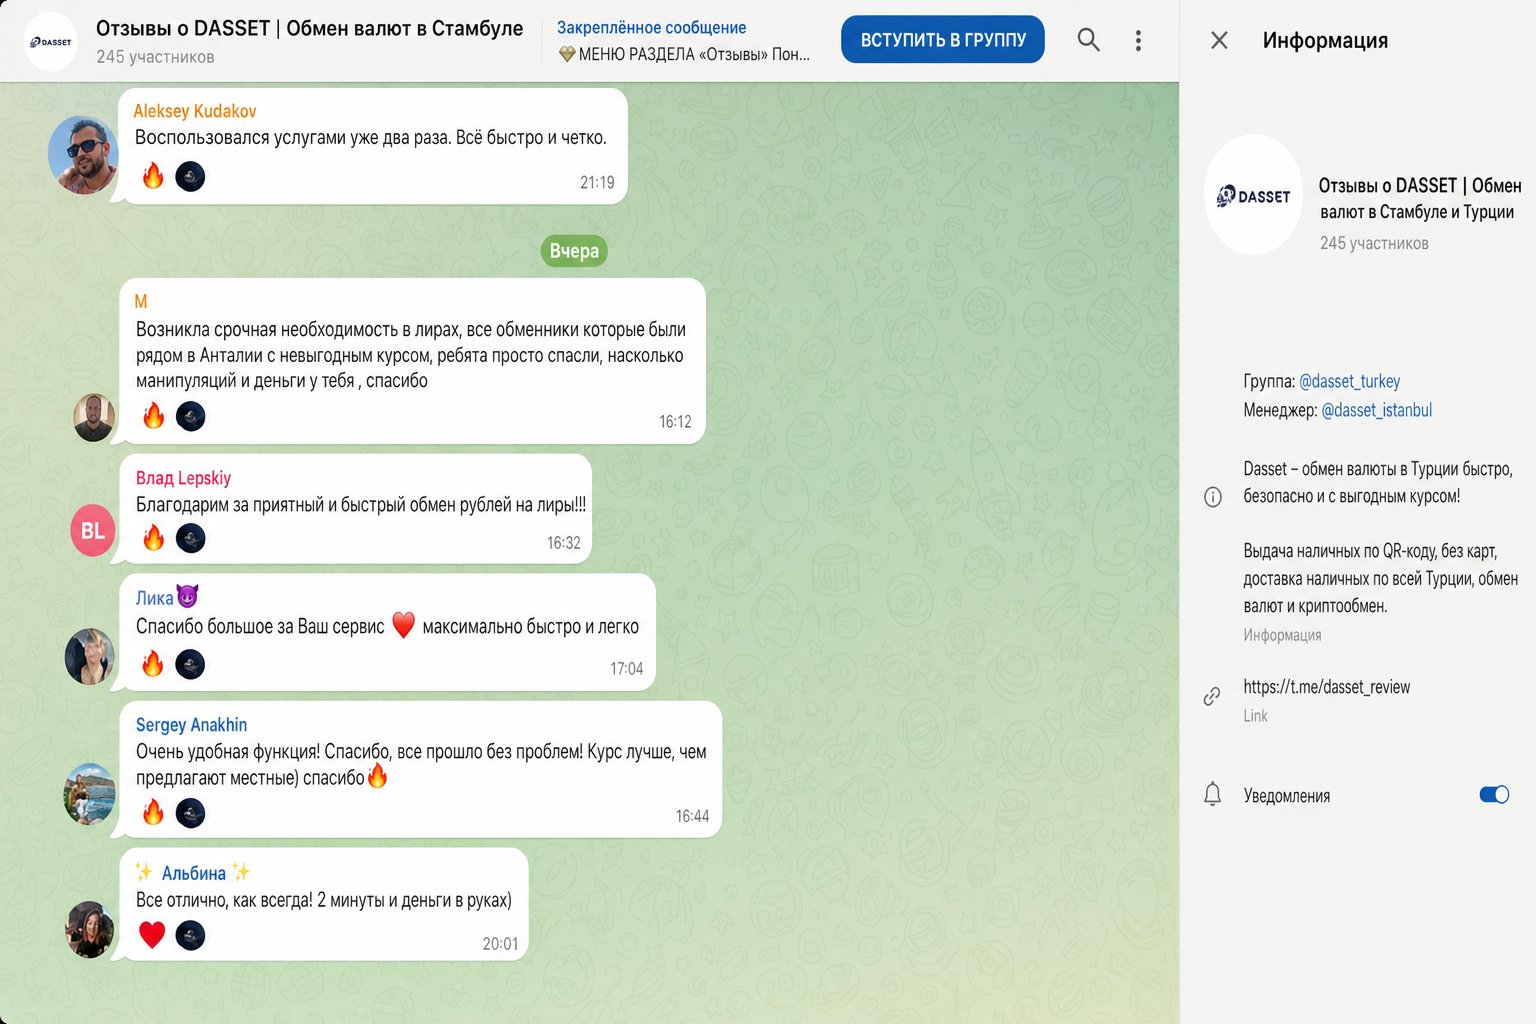
Task: Click the chat title Отзывы о DASSET header
Action: [309, 28]
